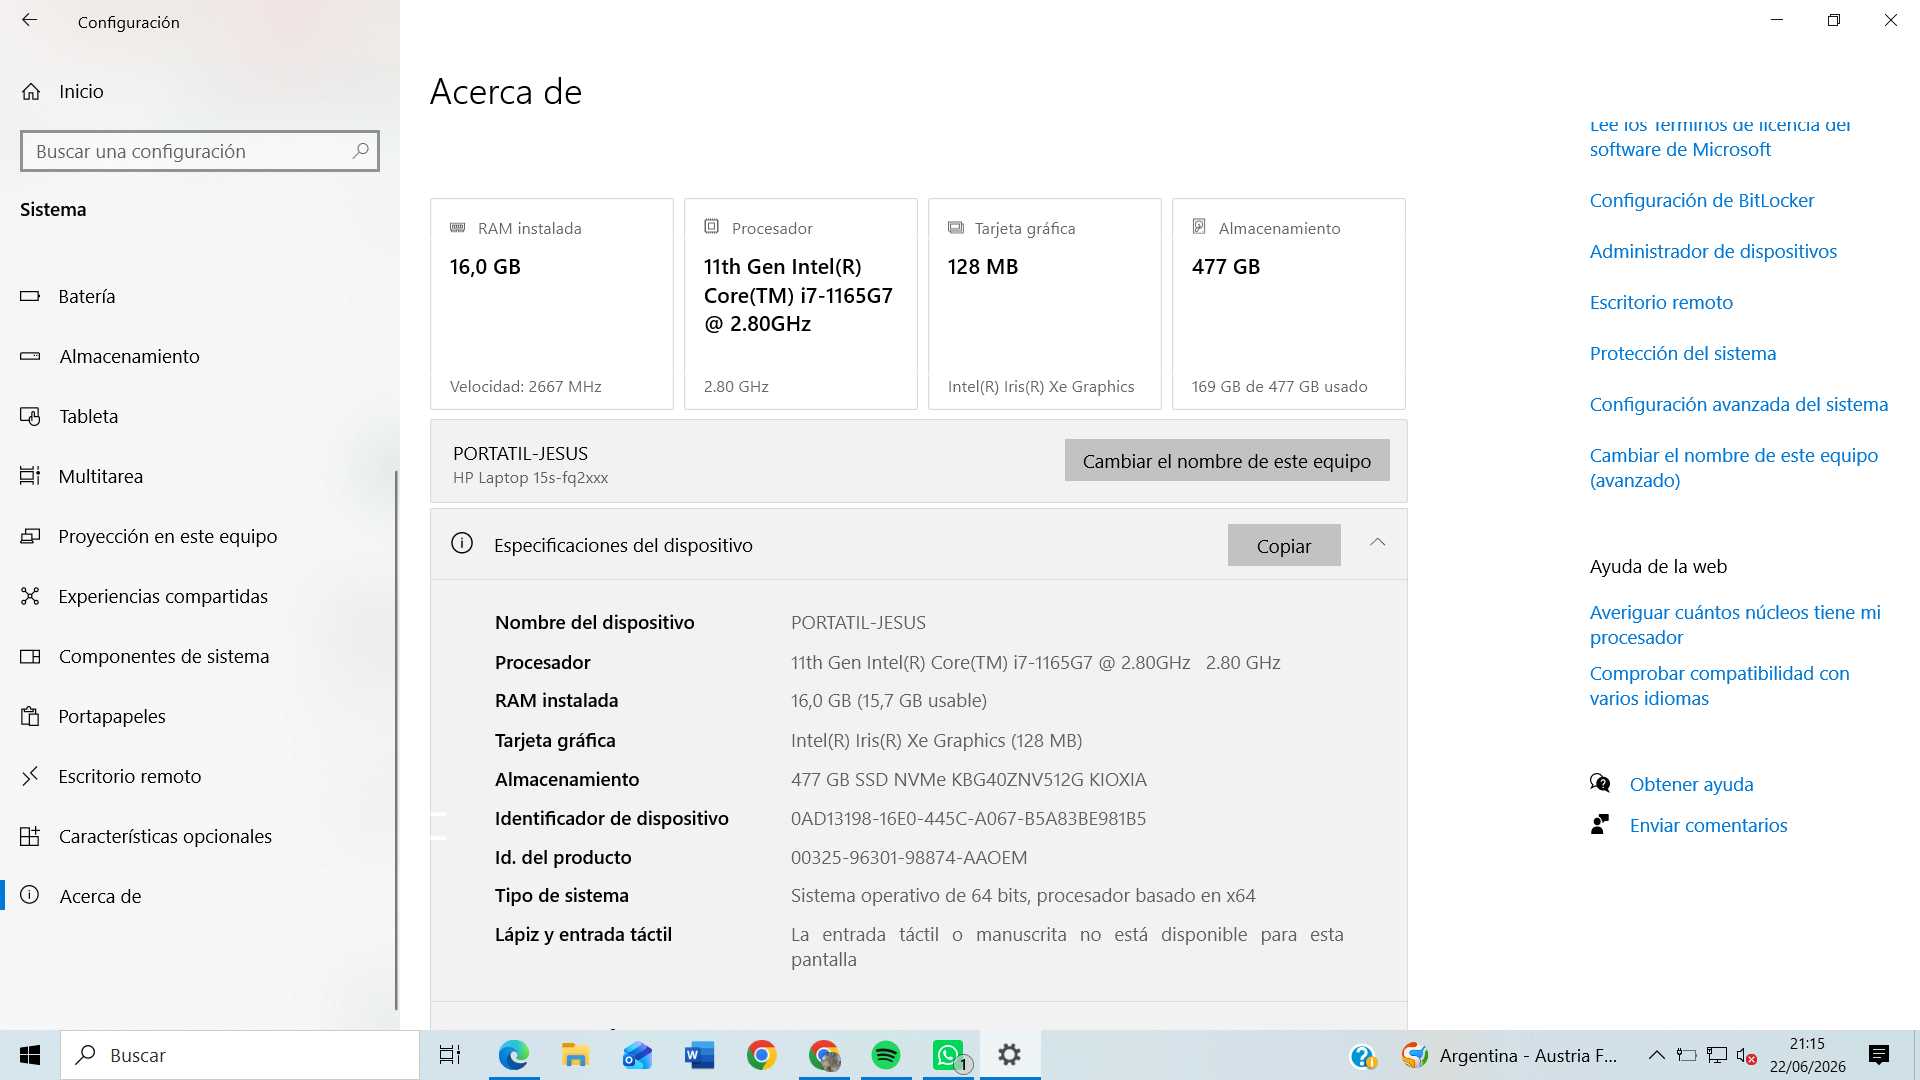Click Settings gear in taskbar

click(x=1010, y=1055)
